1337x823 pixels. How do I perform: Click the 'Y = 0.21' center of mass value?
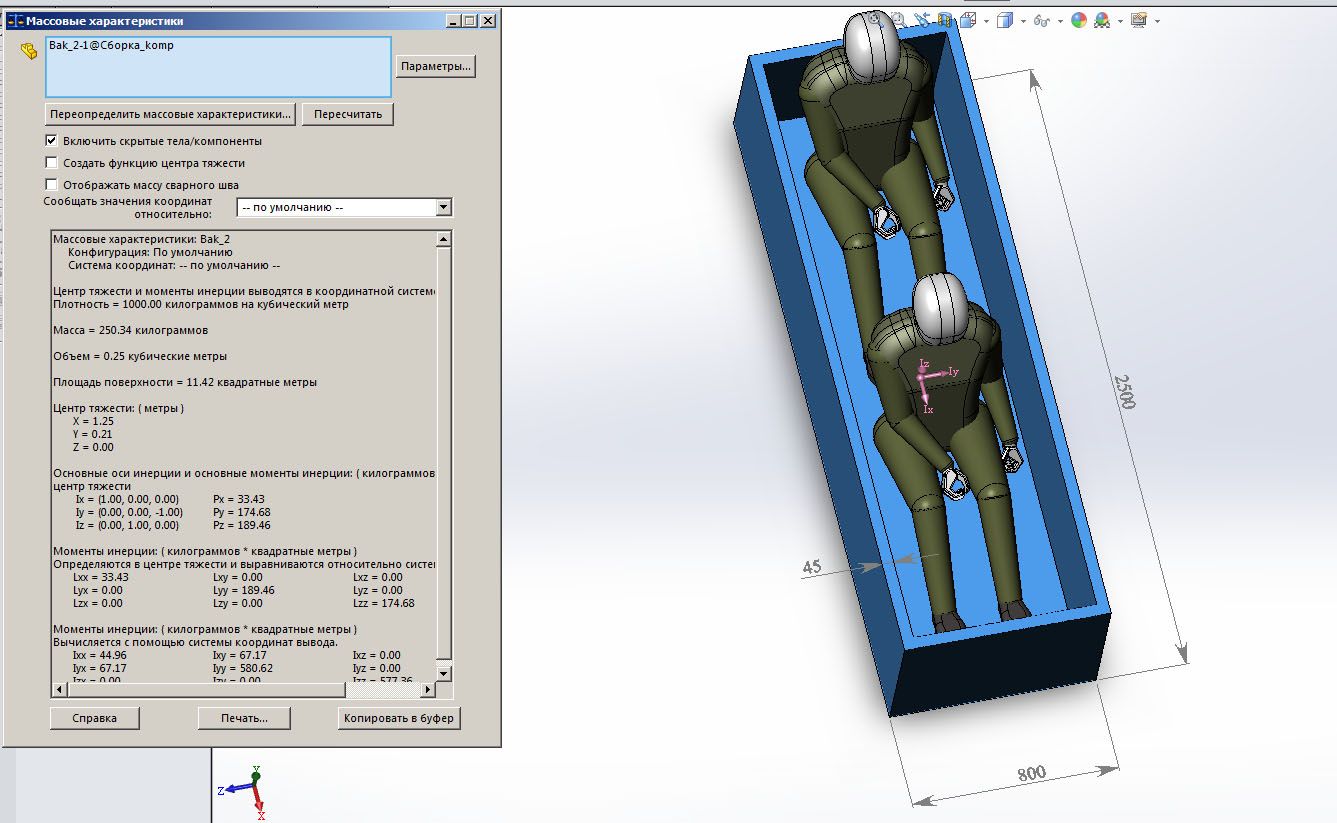click(x=93, y=434)
